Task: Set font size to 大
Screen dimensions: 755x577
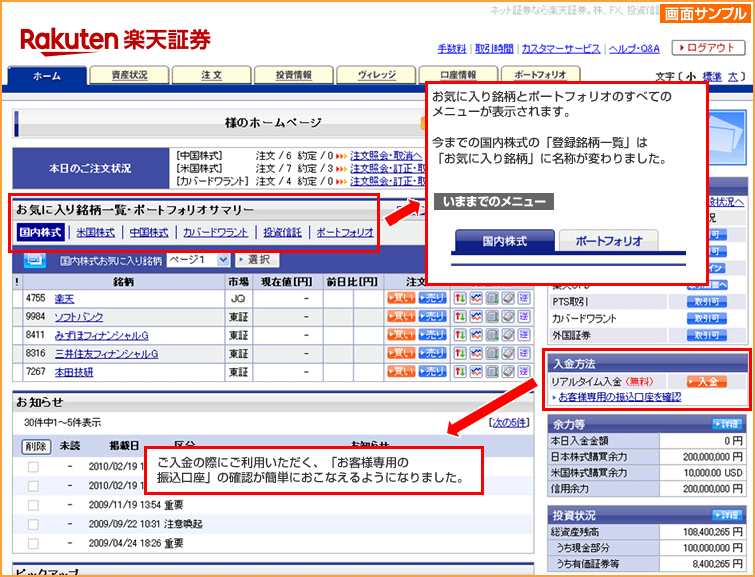Action: (733, 77)
